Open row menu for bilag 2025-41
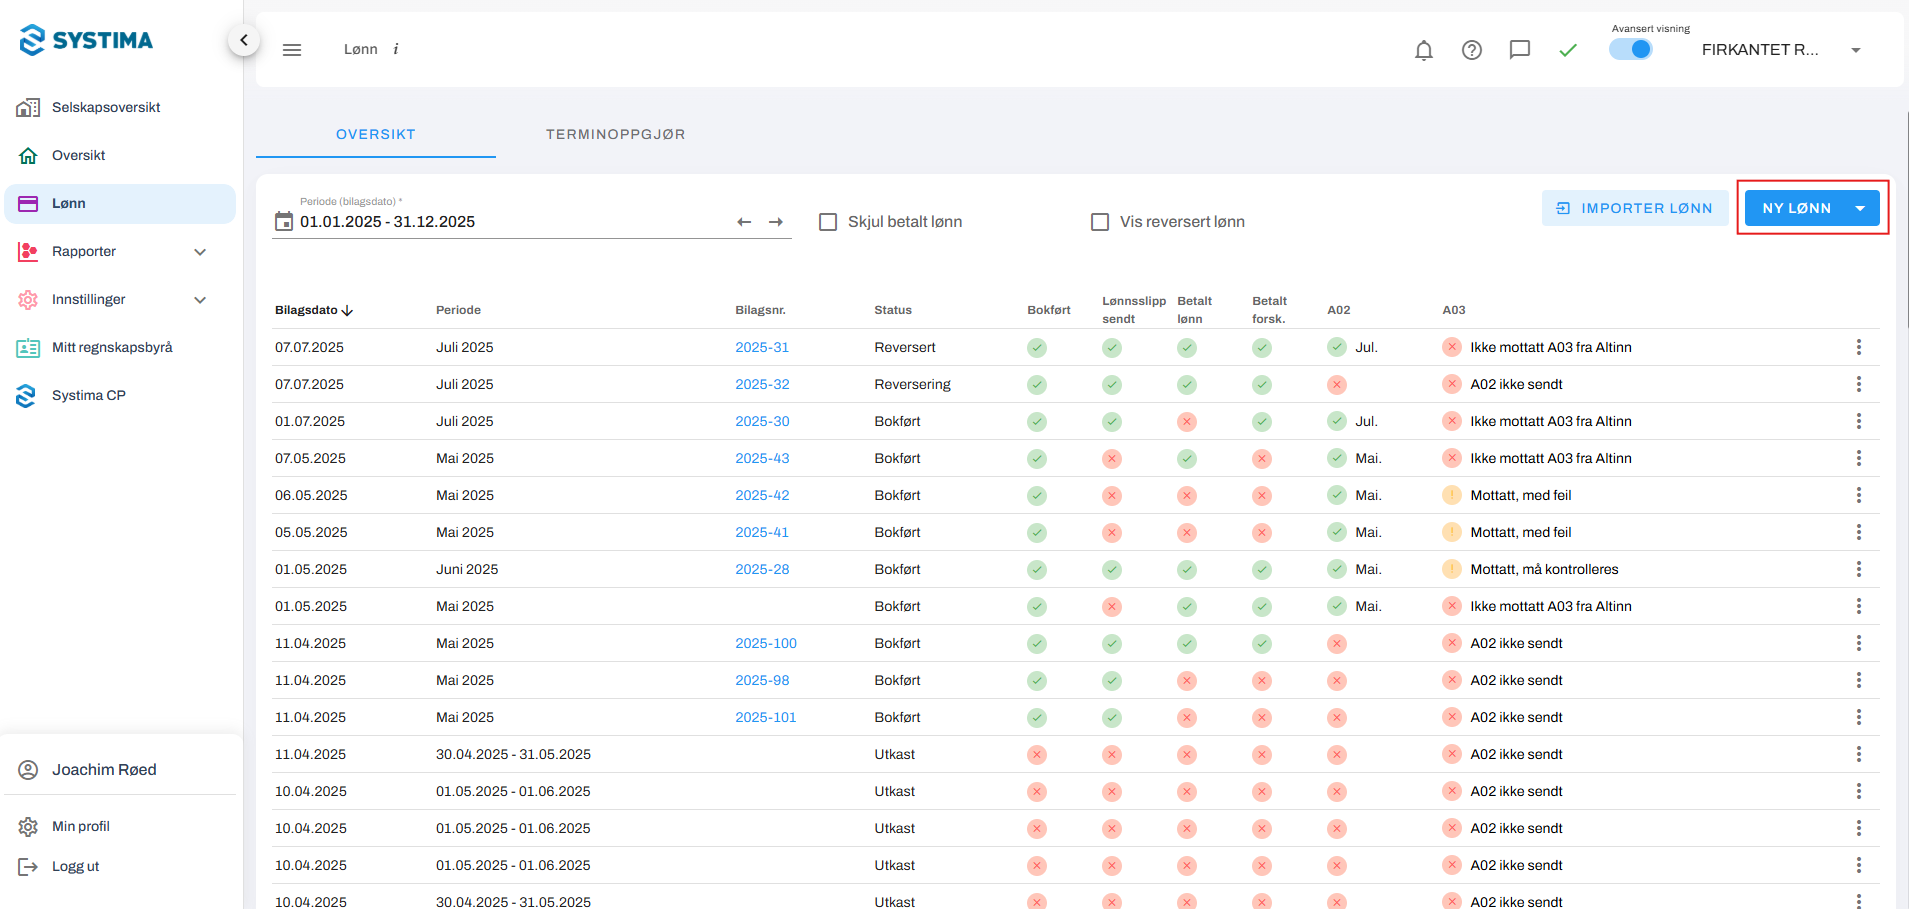Viewport: 1909px width, 909px height. pyautogui.click(x=1859, y=532)
